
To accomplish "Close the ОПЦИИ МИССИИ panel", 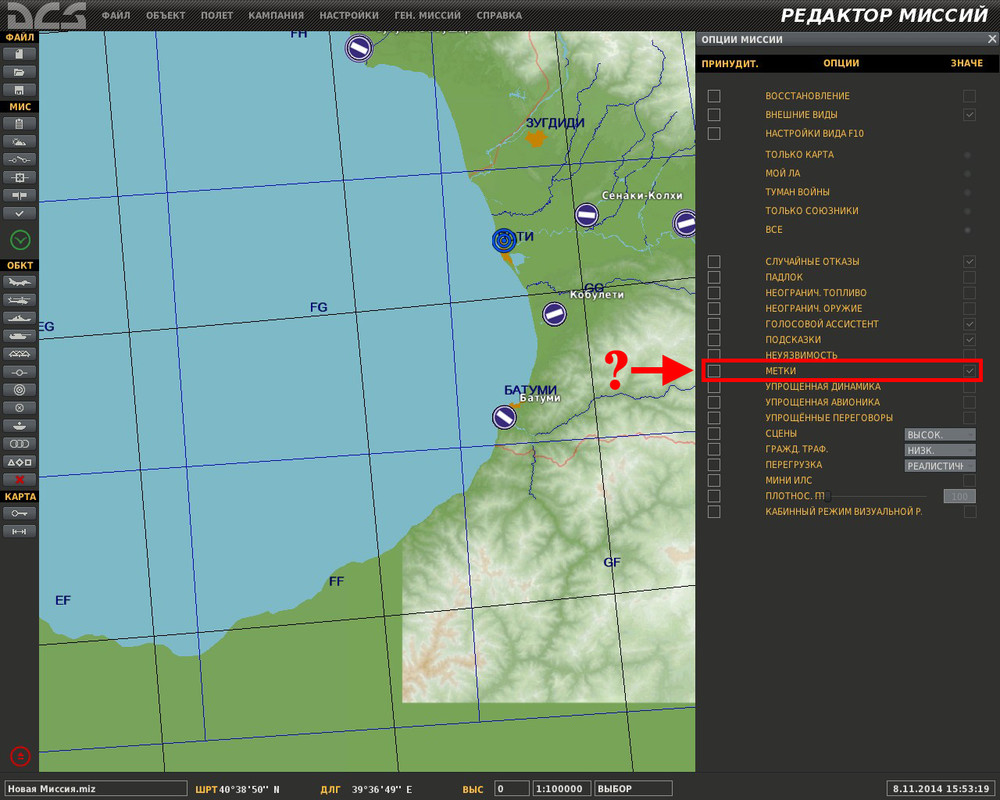I will [x=992, y=40].
